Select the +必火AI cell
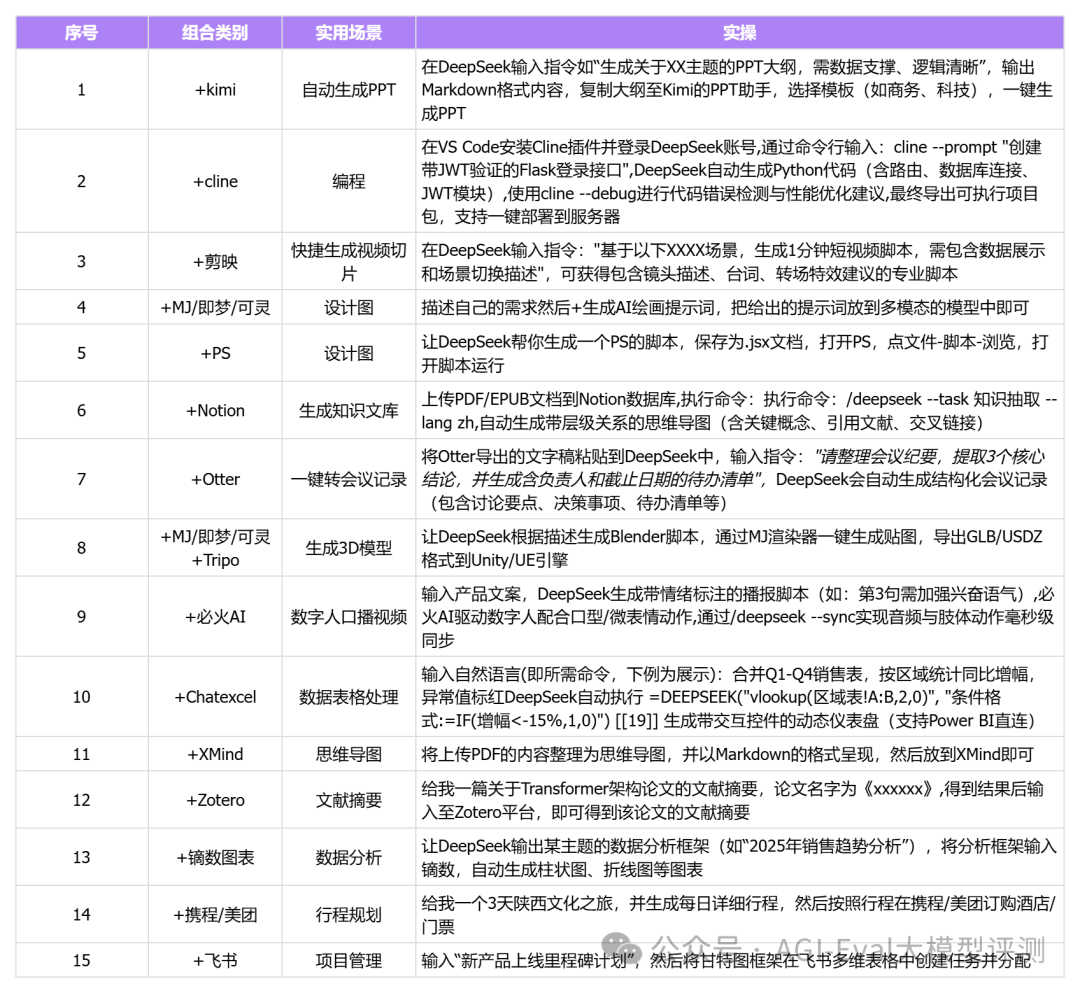This screenshot has height=993, width=1080. [215, 616]
